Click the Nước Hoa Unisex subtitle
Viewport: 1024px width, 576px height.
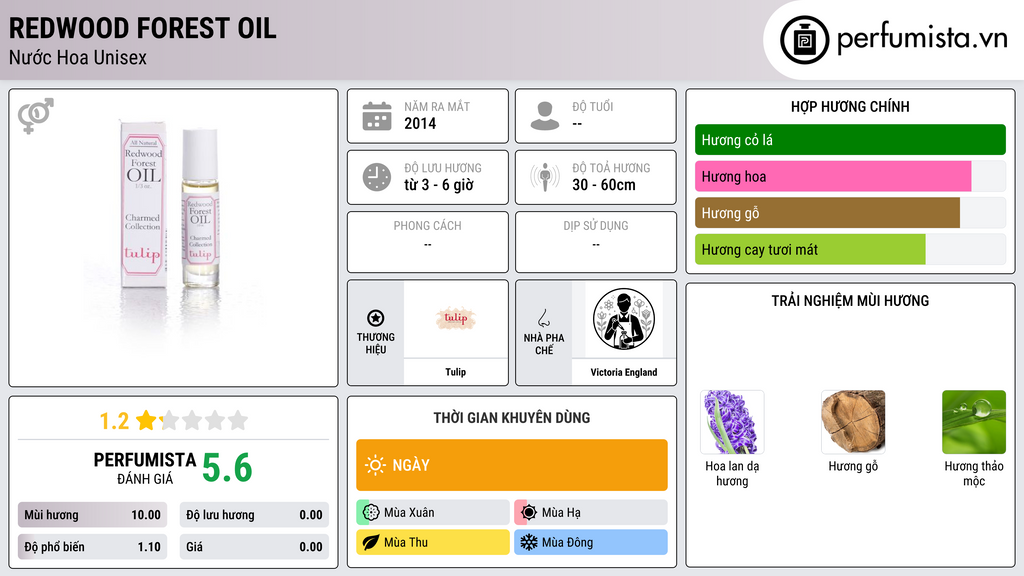pos(78,57)
